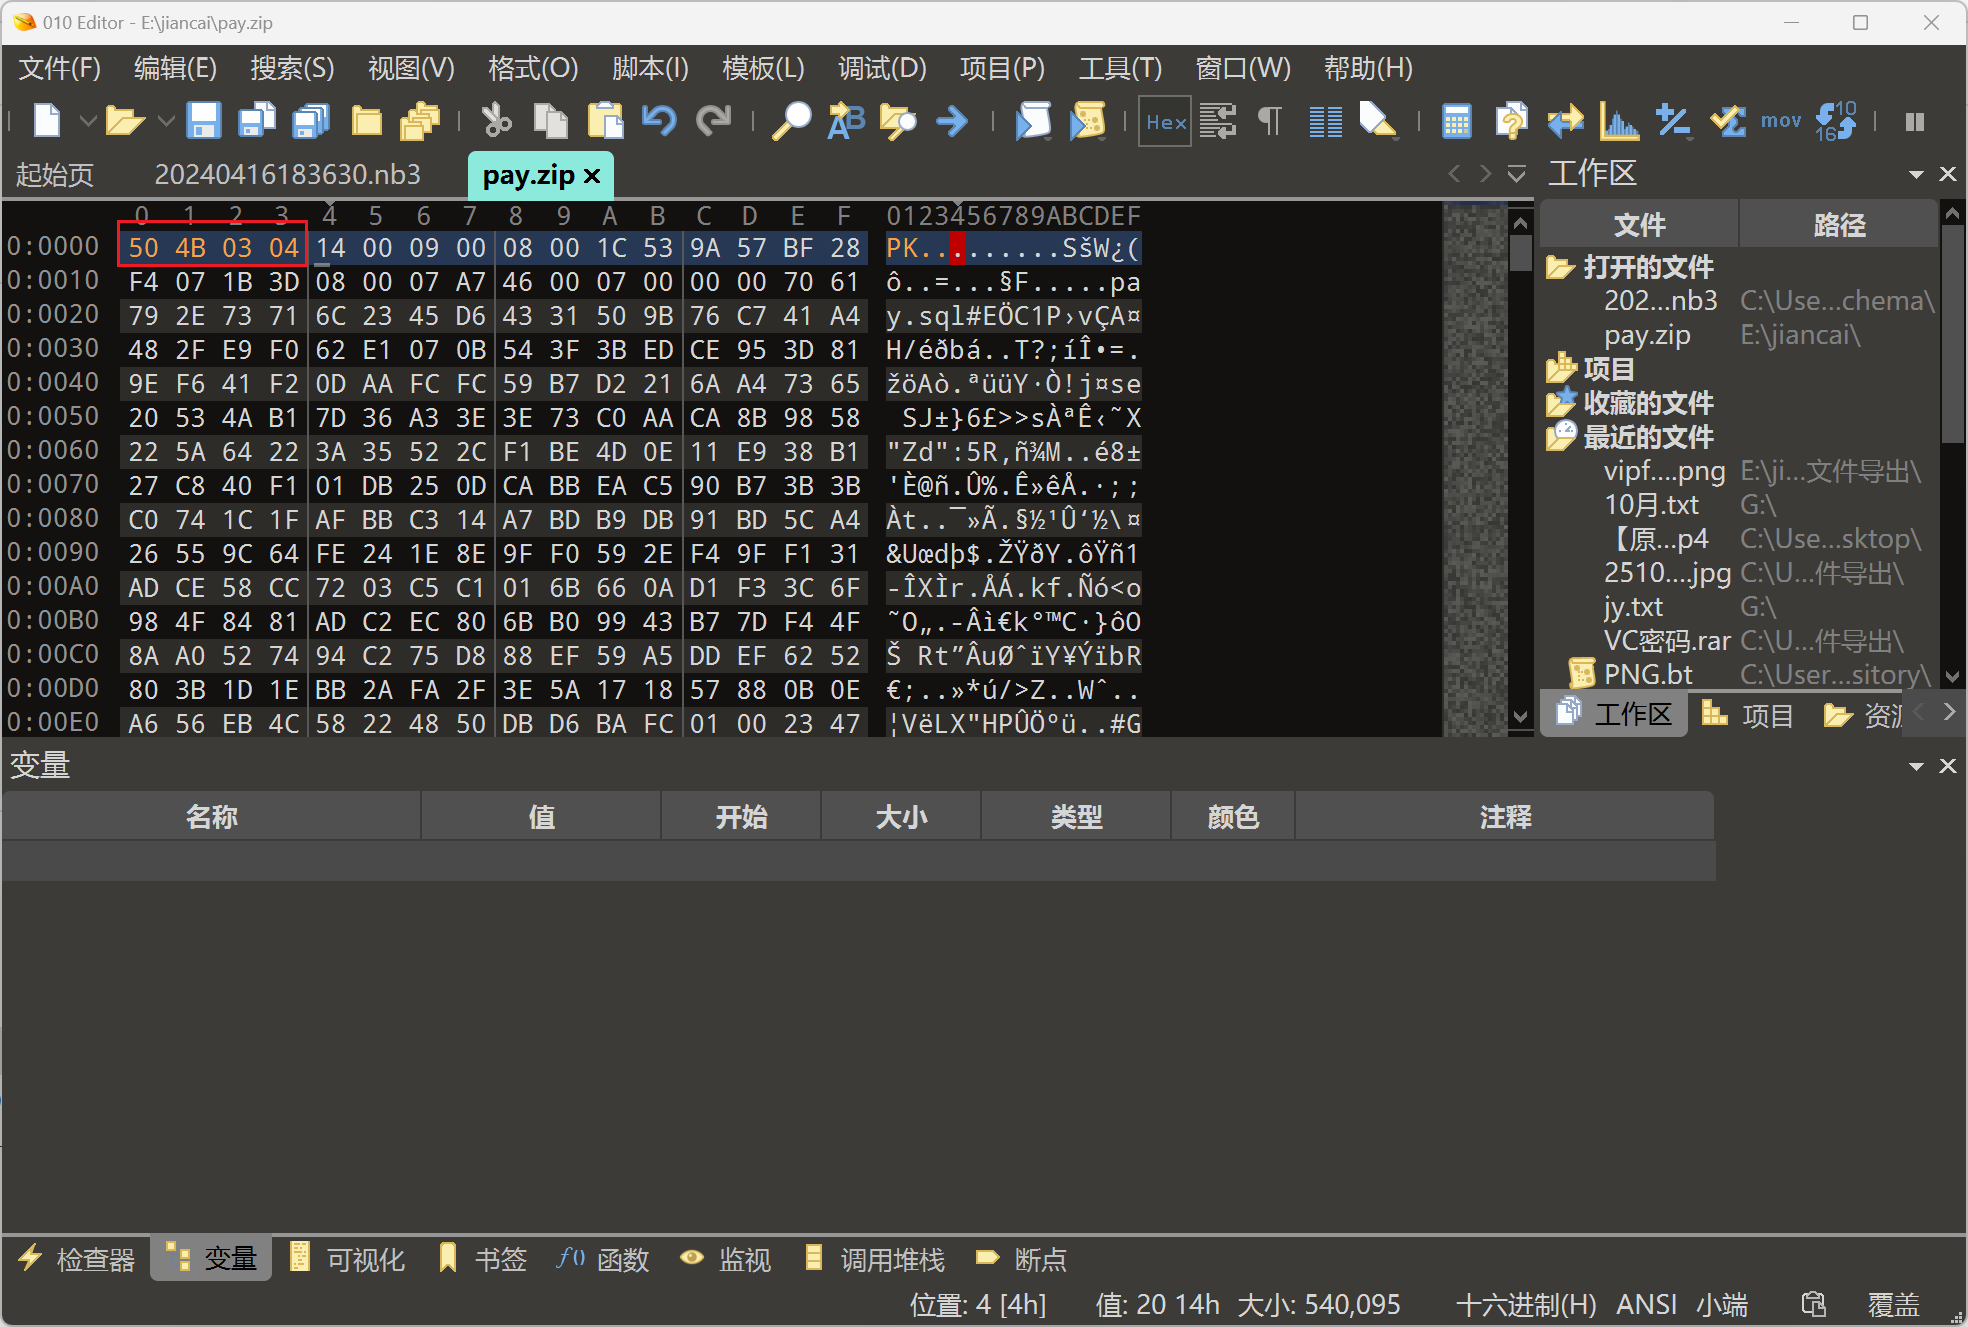Open the 书签 bottom tab

[x=483, y=1259]
